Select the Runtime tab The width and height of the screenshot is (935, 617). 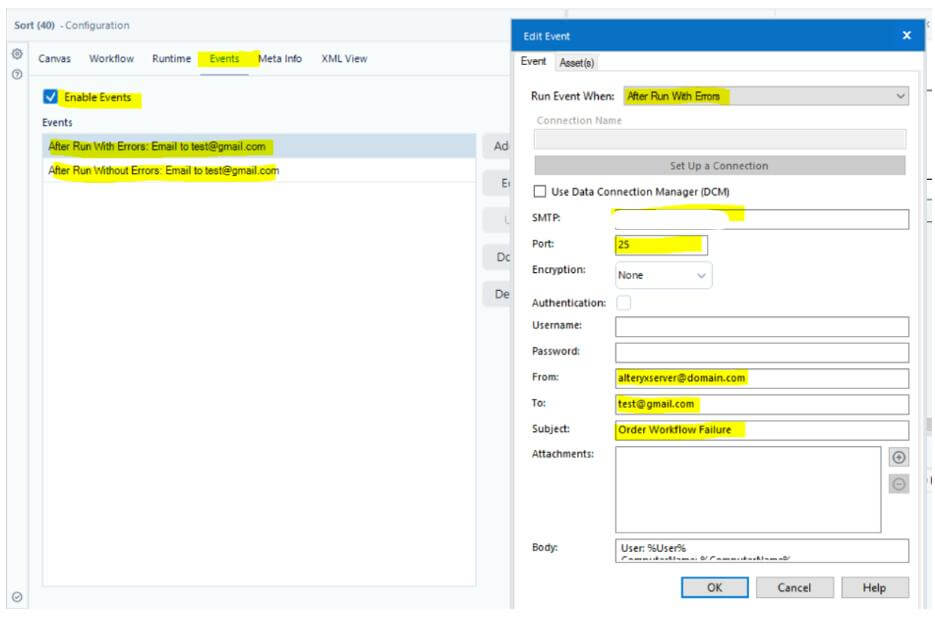coord(172,58)
